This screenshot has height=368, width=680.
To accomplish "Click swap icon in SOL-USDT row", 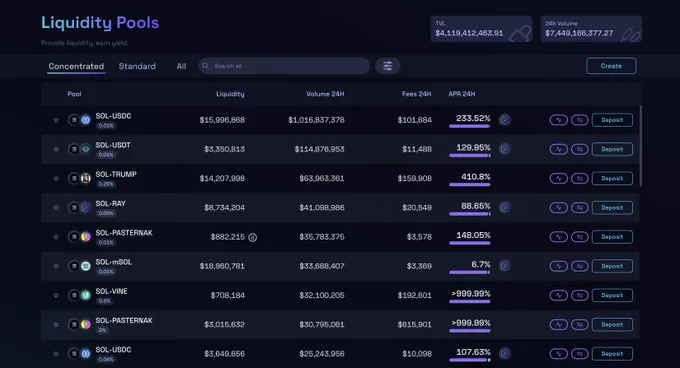I will (x=580, y=149).
